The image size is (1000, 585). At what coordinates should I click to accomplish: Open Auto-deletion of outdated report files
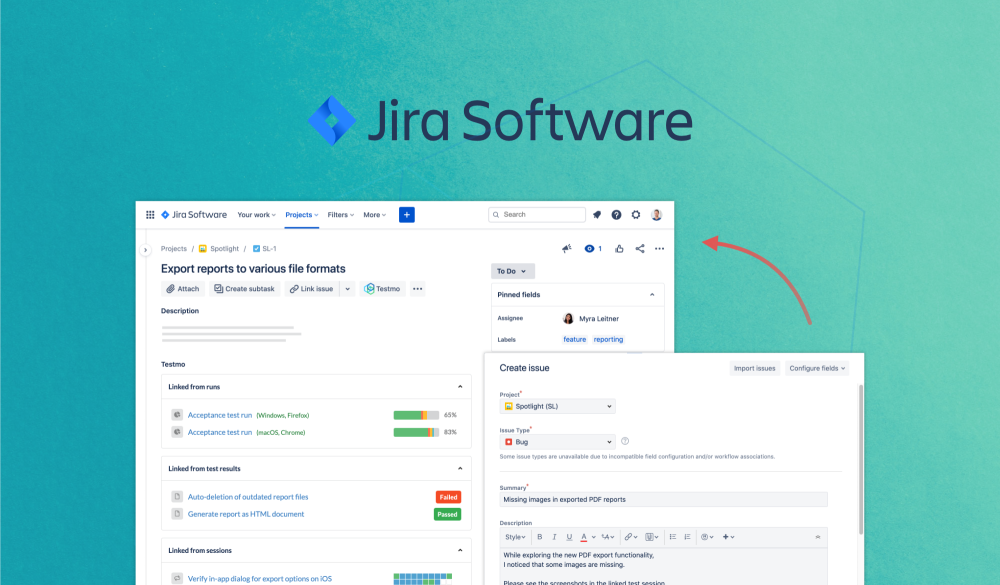click(247, 497)
